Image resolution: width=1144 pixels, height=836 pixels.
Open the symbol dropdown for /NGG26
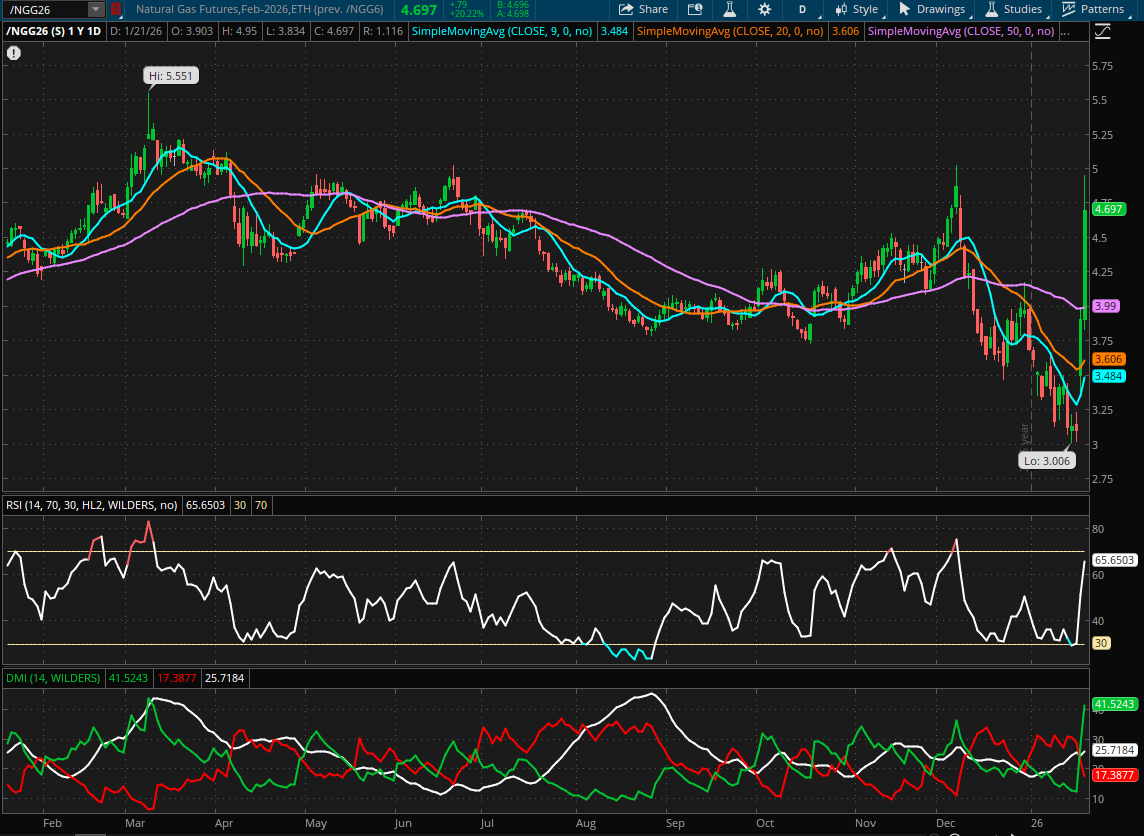95,9
